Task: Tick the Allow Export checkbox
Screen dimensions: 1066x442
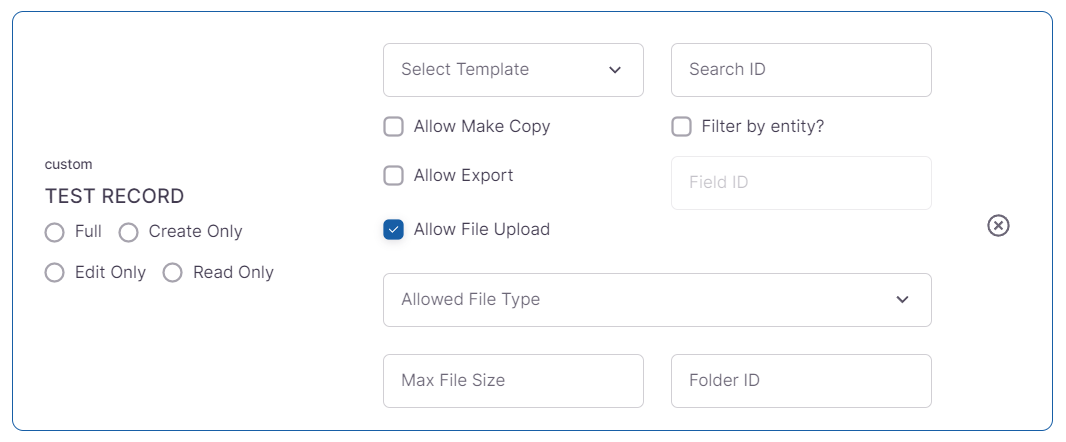Action: [x=394, y=176]
